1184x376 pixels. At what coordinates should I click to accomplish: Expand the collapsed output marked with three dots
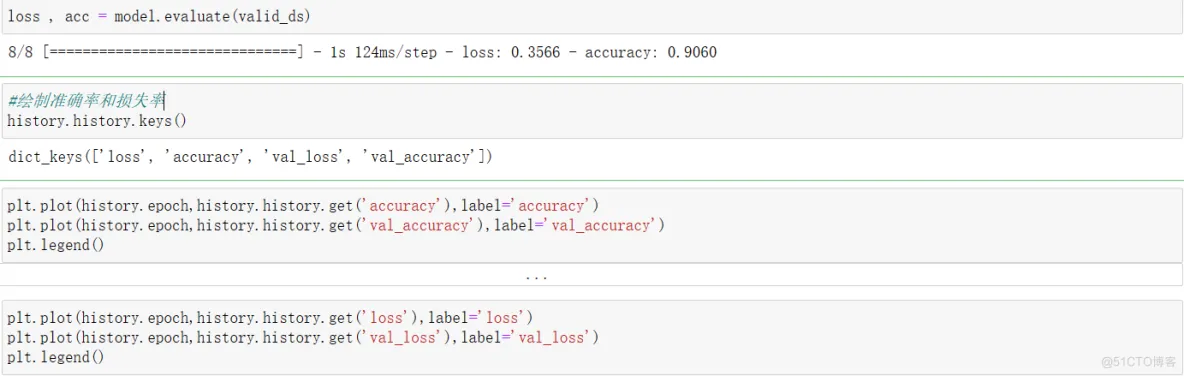click(536, 276)
